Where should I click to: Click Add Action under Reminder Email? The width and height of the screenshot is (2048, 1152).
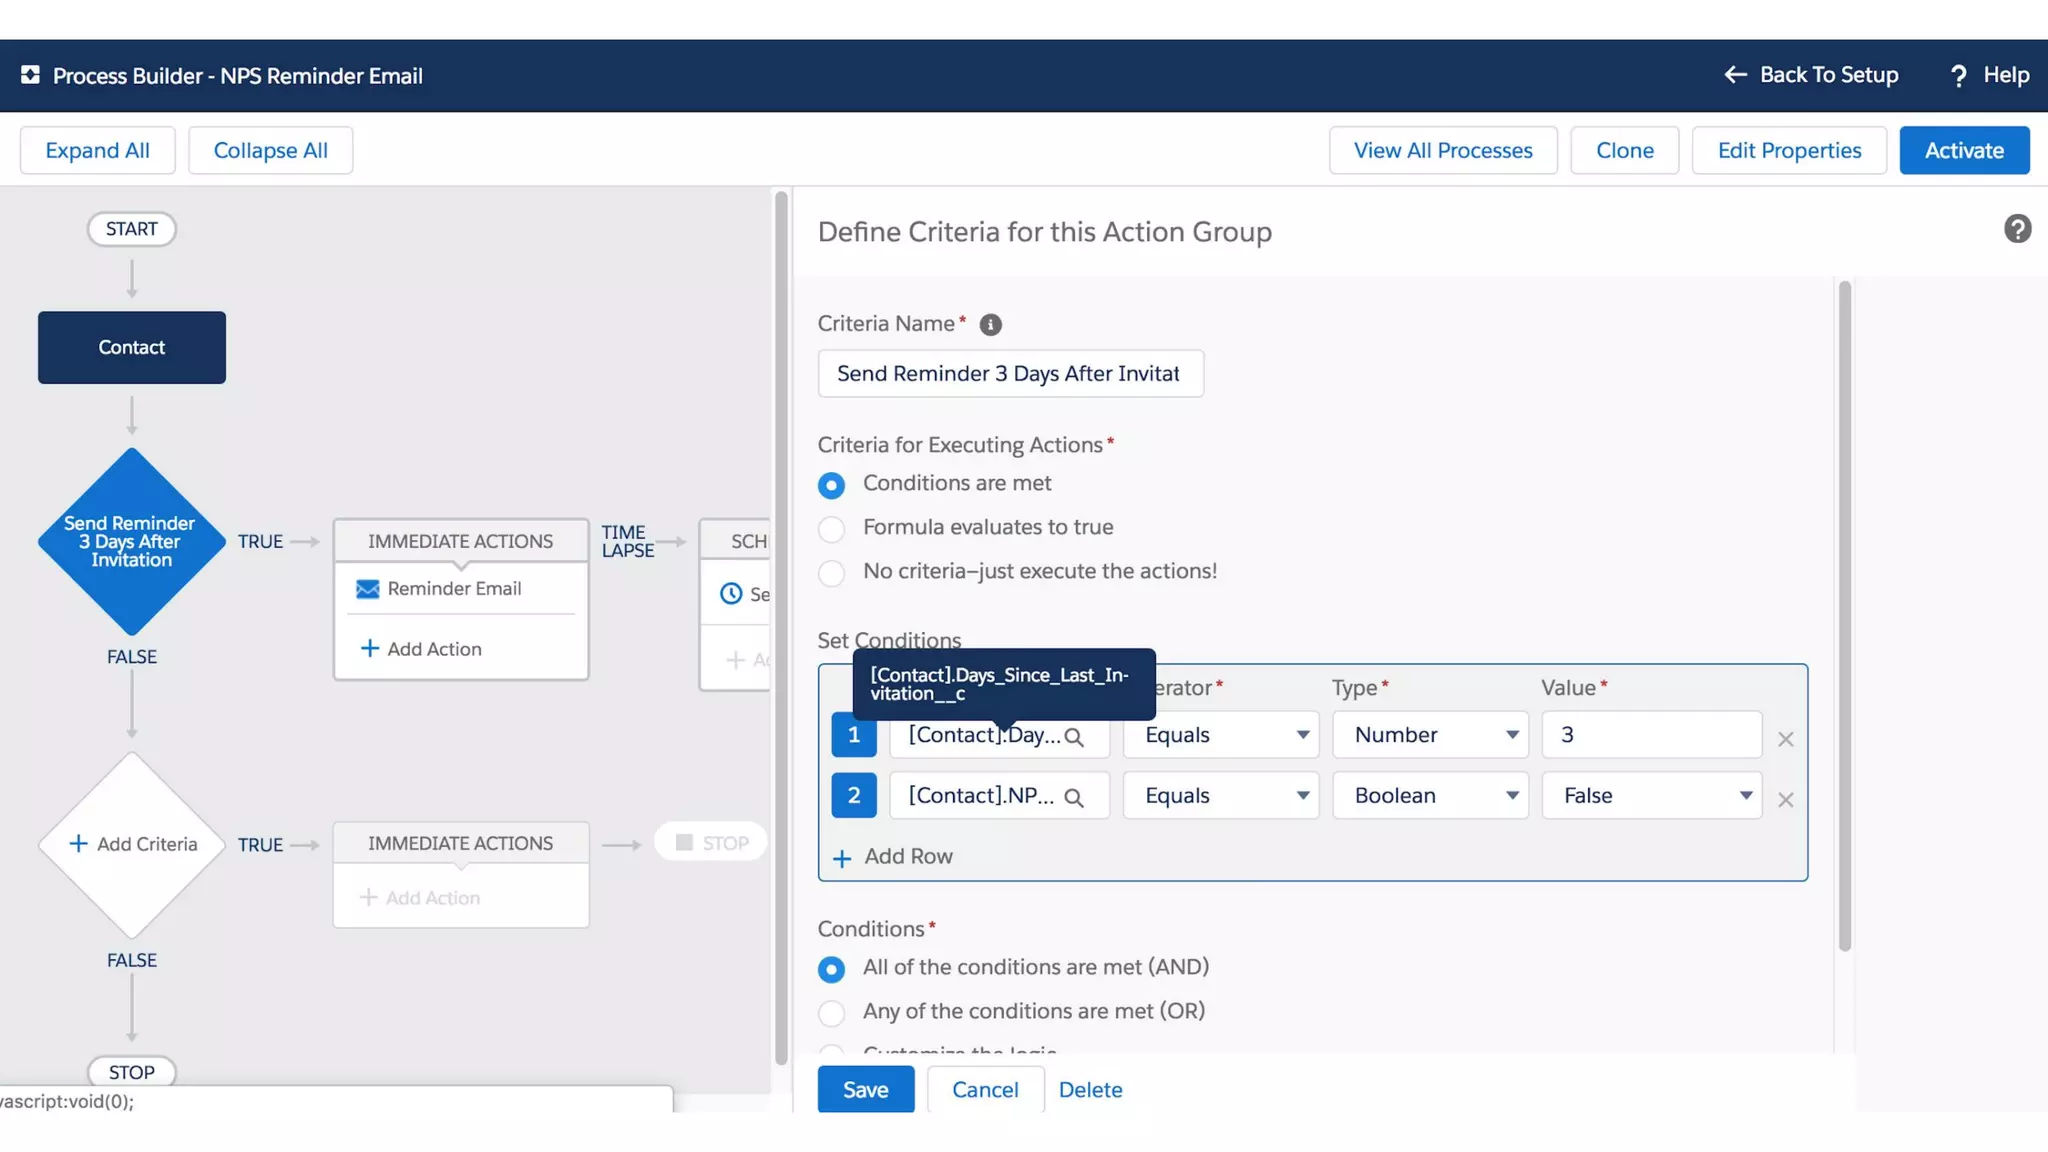[x=434, y=649]
